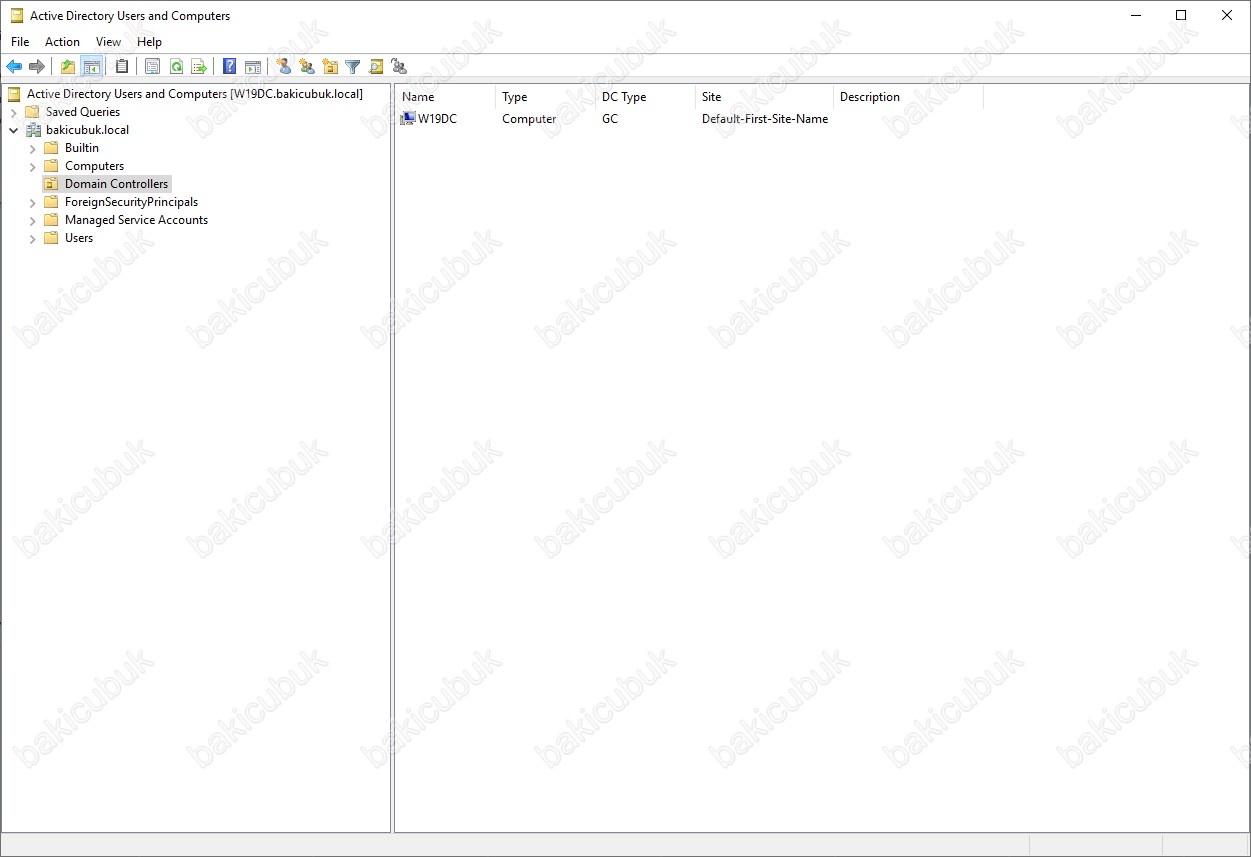The width and height of the screenshot is (1251, 857).
Task: Collapse the bakicubuk.local domain node
Action: (14, 130)
